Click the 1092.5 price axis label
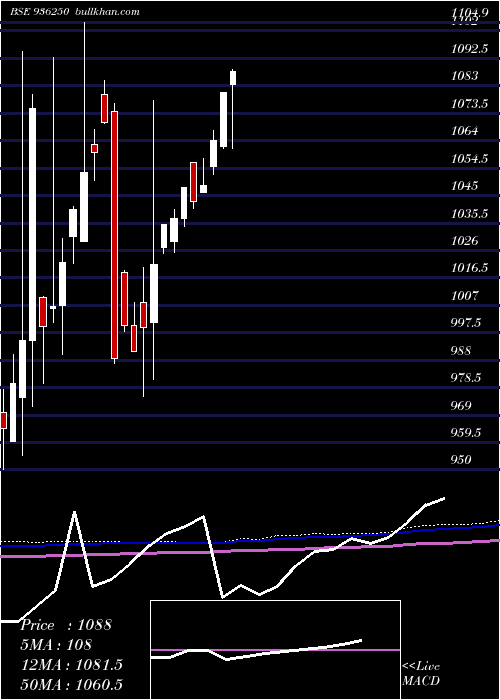The height and width of the screenshot is (700, 500). 469,49
